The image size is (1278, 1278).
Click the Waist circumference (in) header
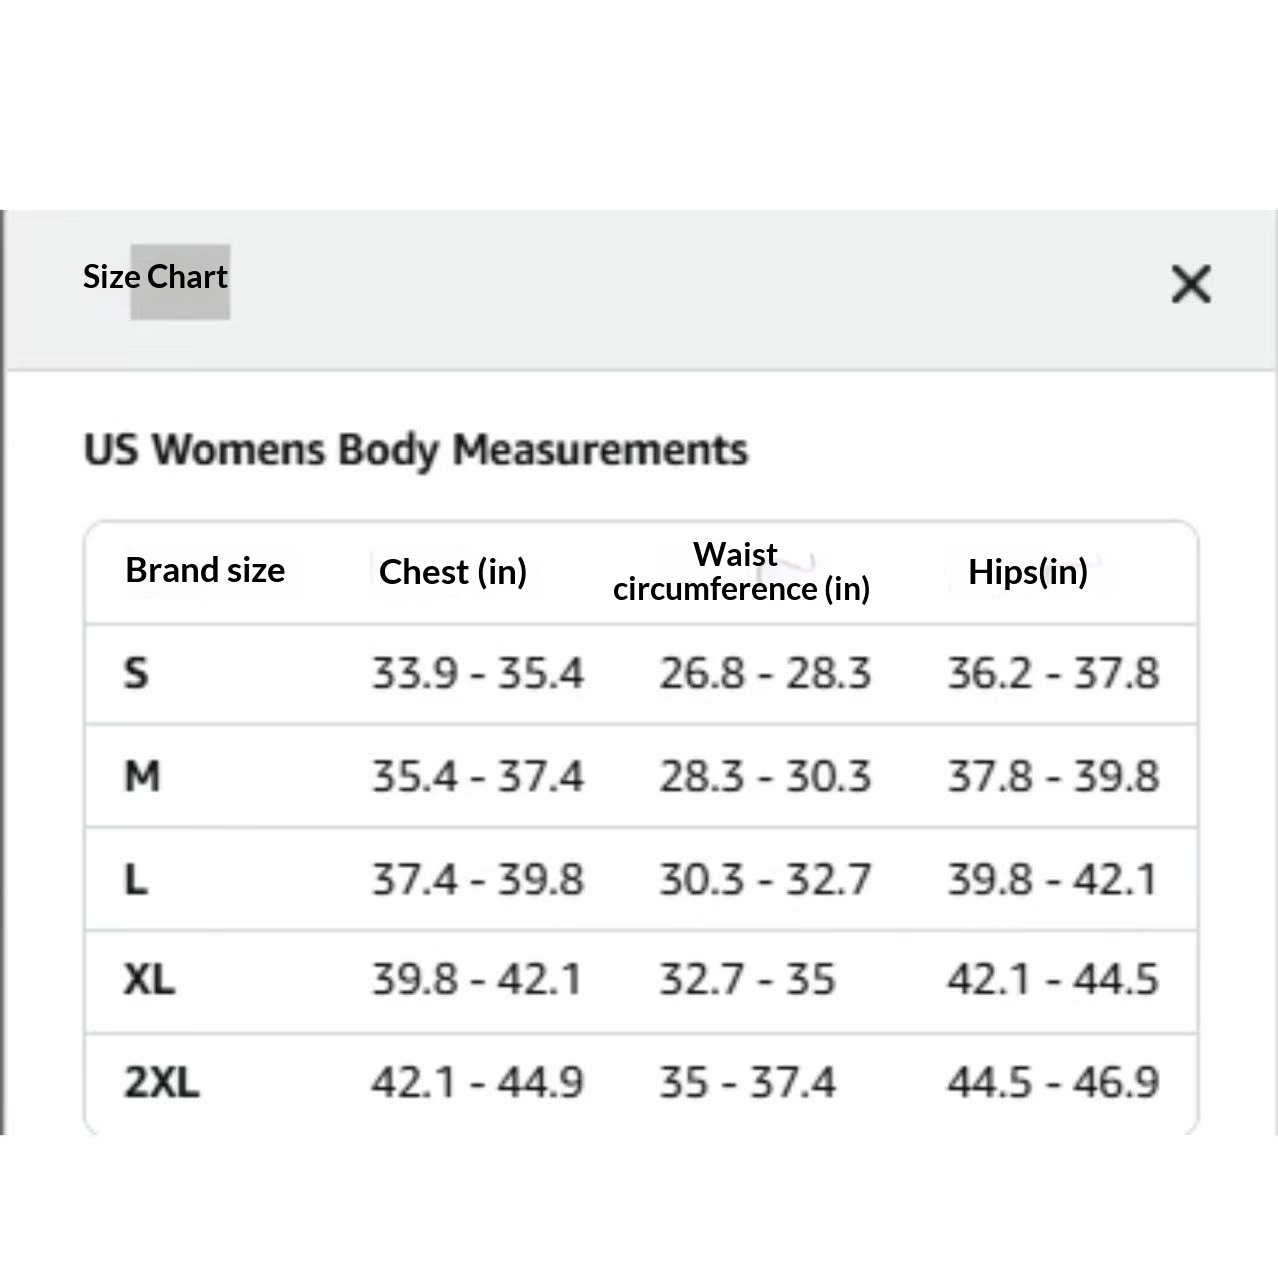tap(741, 572)
